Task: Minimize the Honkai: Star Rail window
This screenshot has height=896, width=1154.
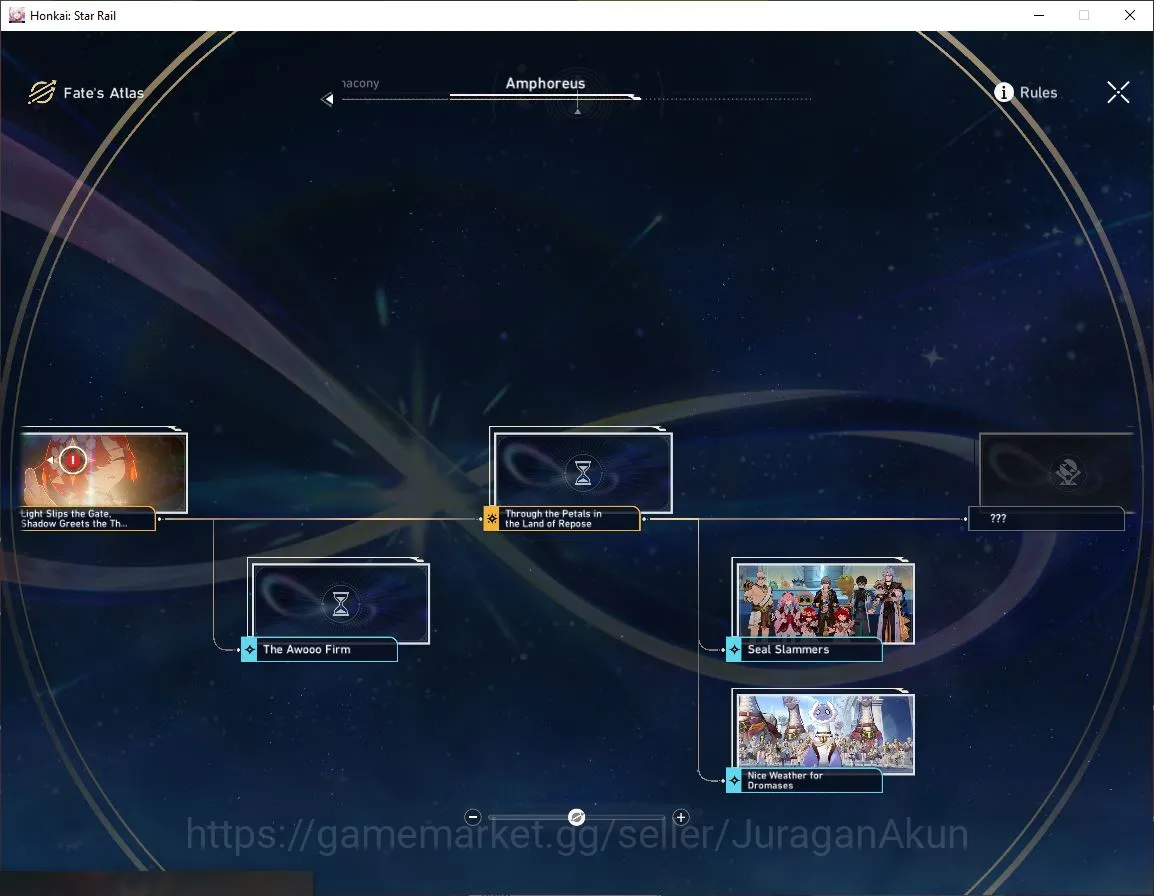Action: [1038, 15]
